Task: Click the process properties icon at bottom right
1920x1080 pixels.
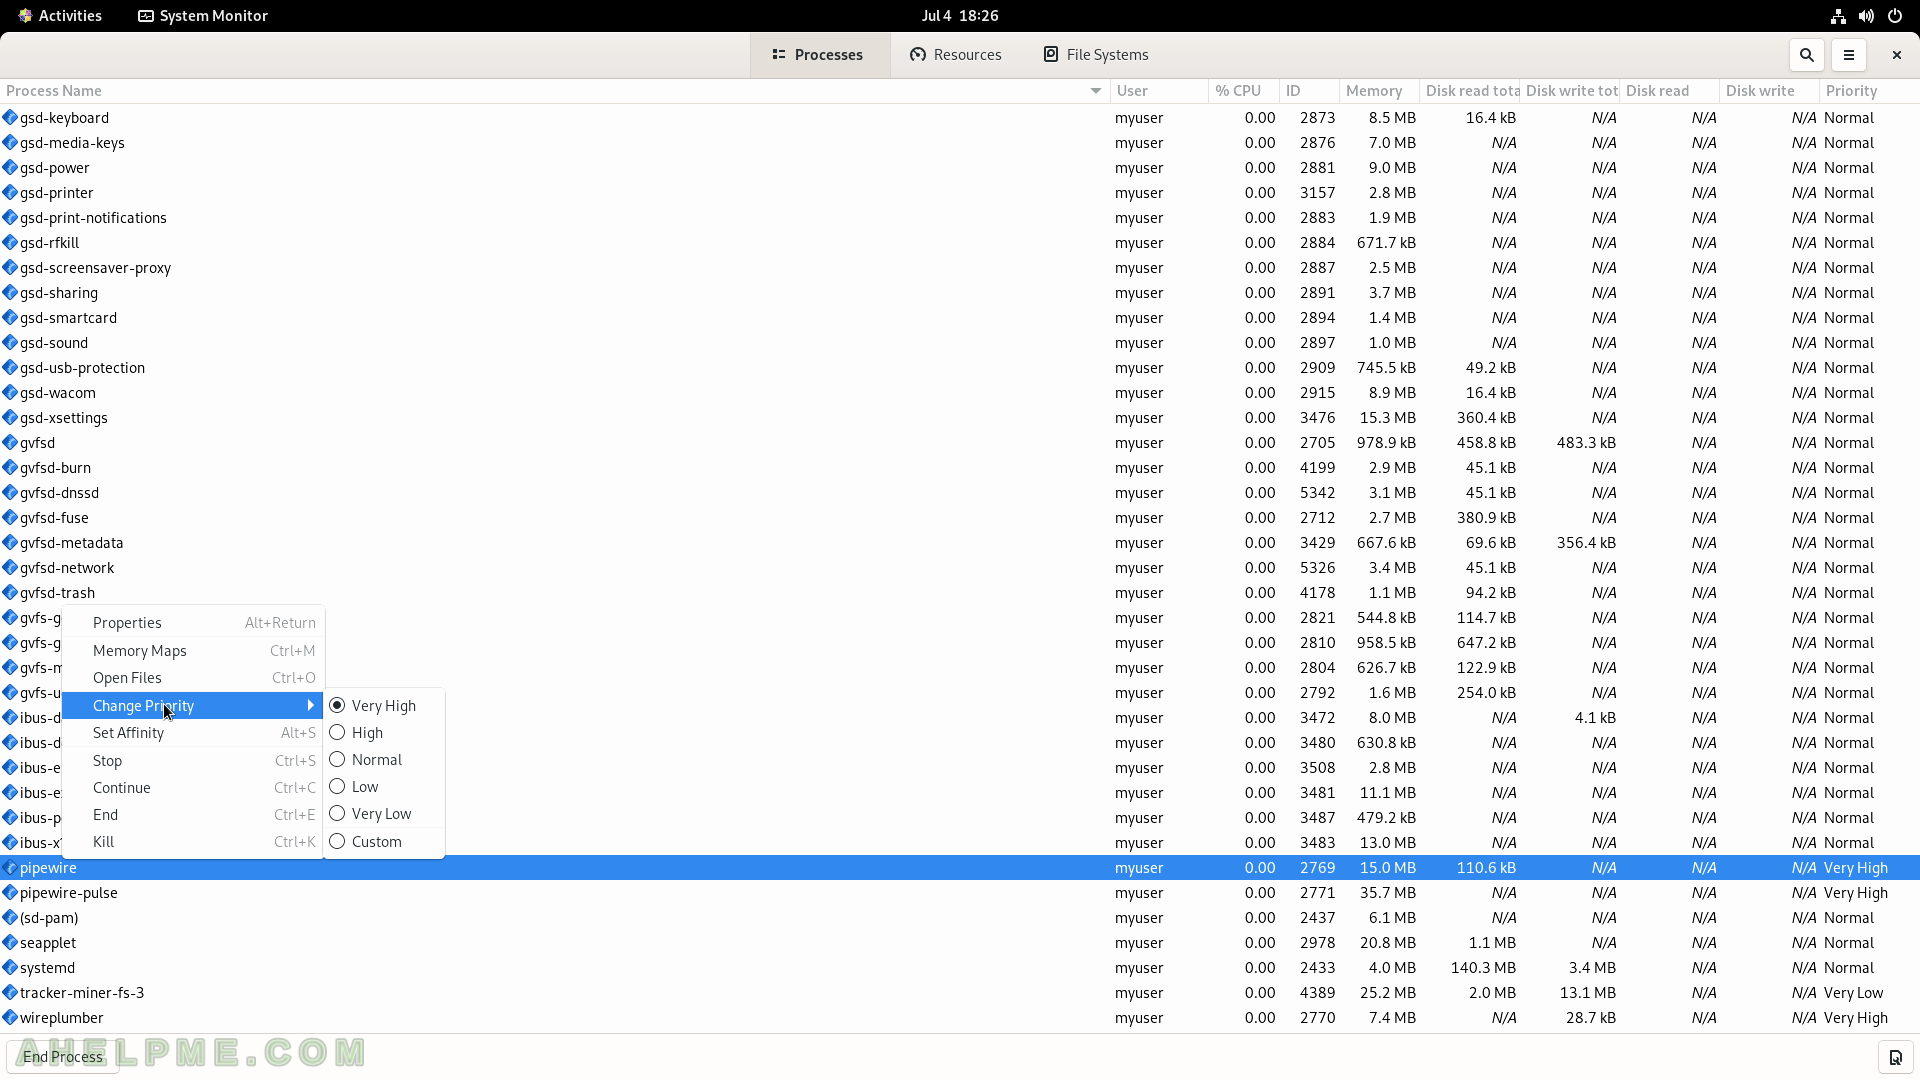Action: point(1895,1057)
